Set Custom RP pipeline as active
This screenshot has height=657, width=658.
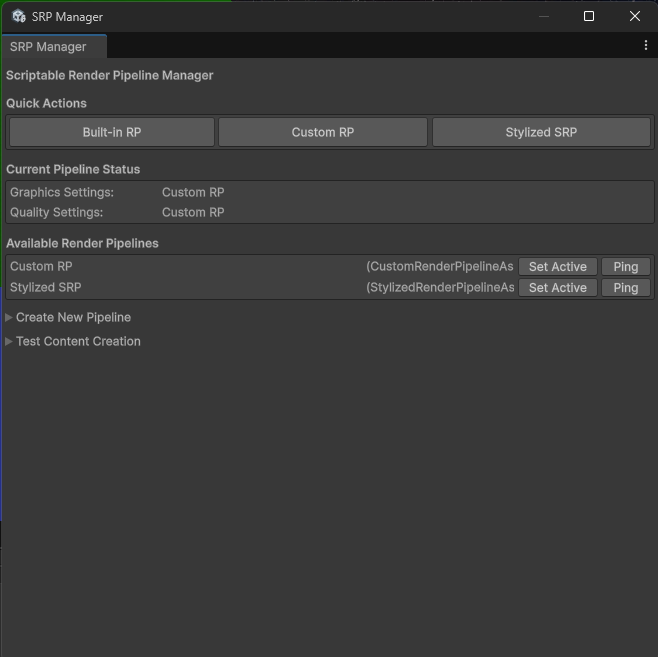(557, 267)
